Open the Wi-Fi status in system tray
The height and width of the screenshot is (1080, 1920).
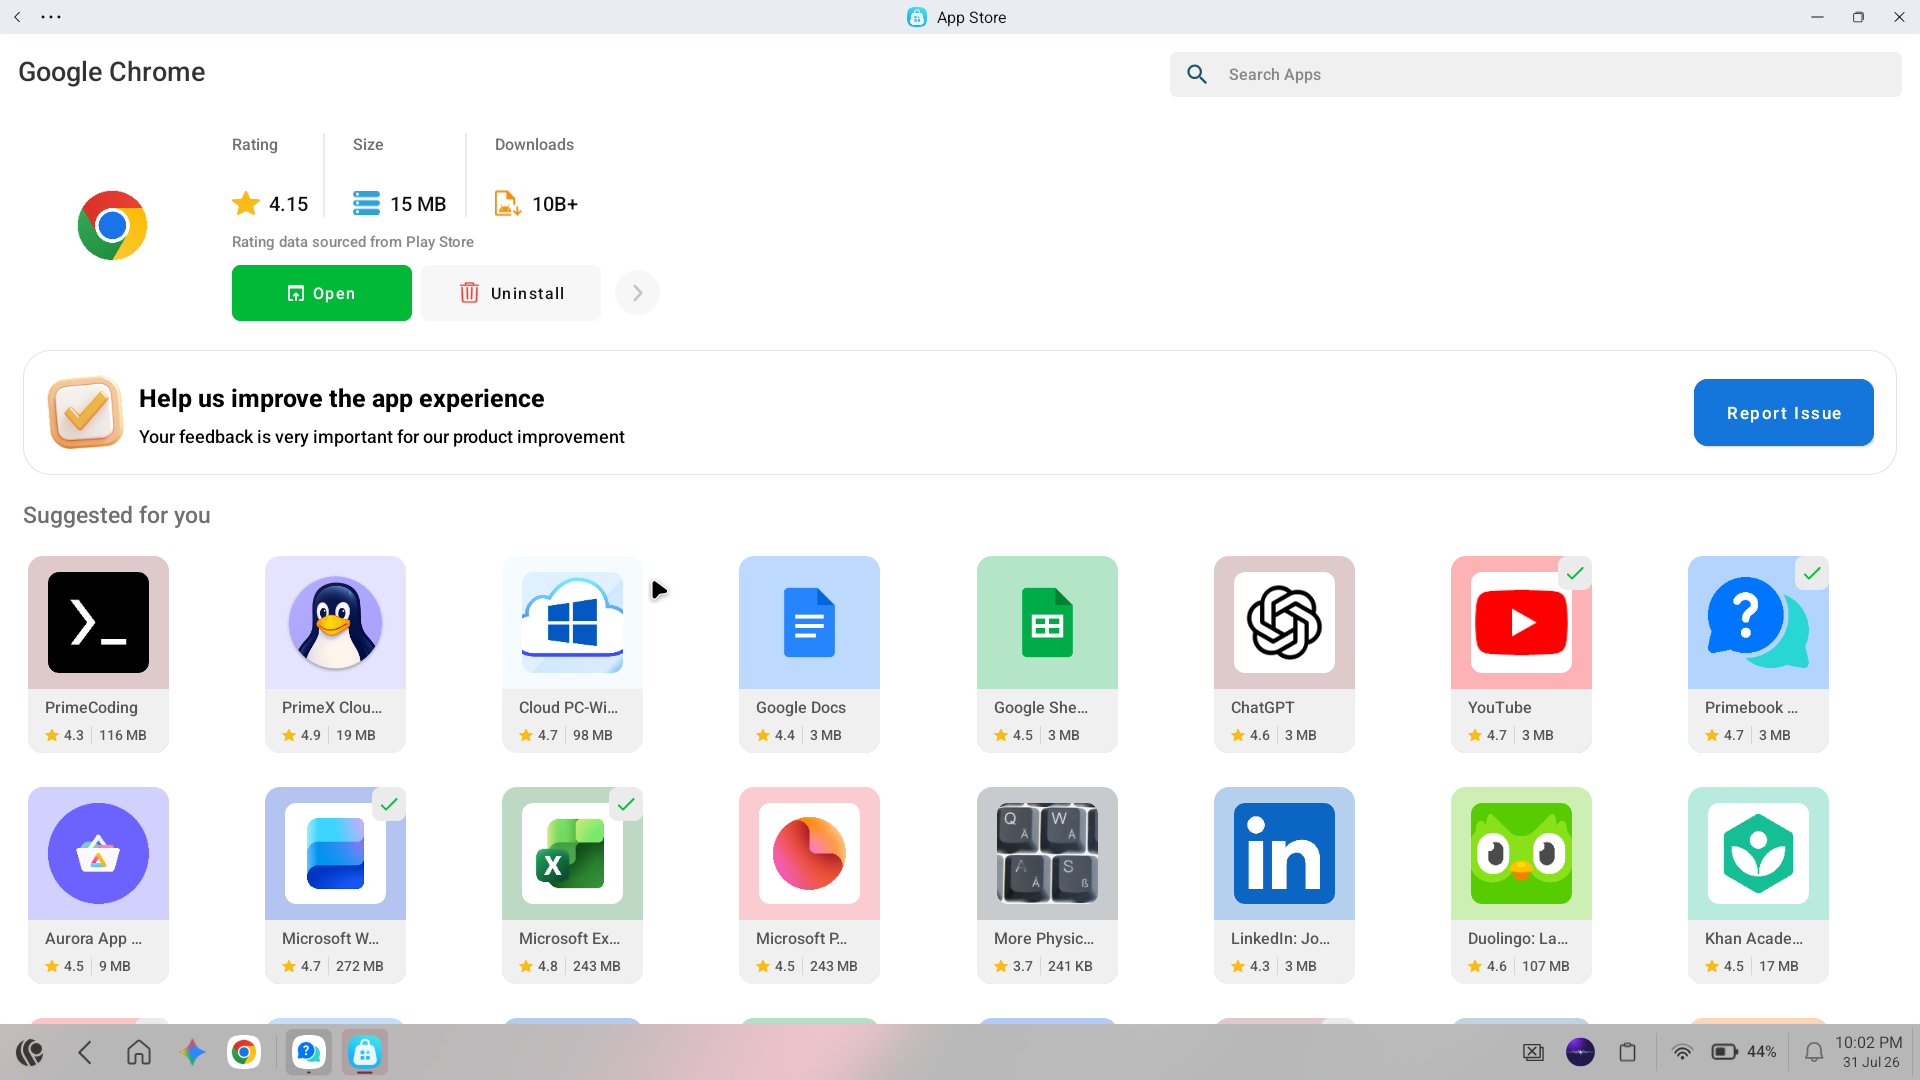tap(1682, 1052)
